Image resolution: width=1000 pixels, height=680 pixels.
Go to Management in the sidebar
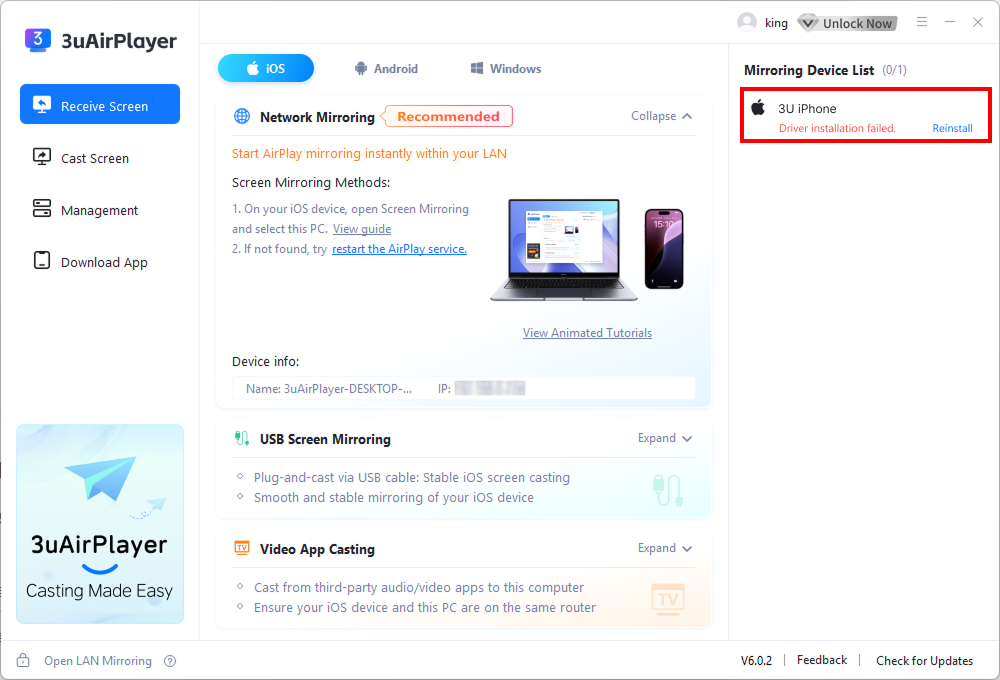(99, 210)
